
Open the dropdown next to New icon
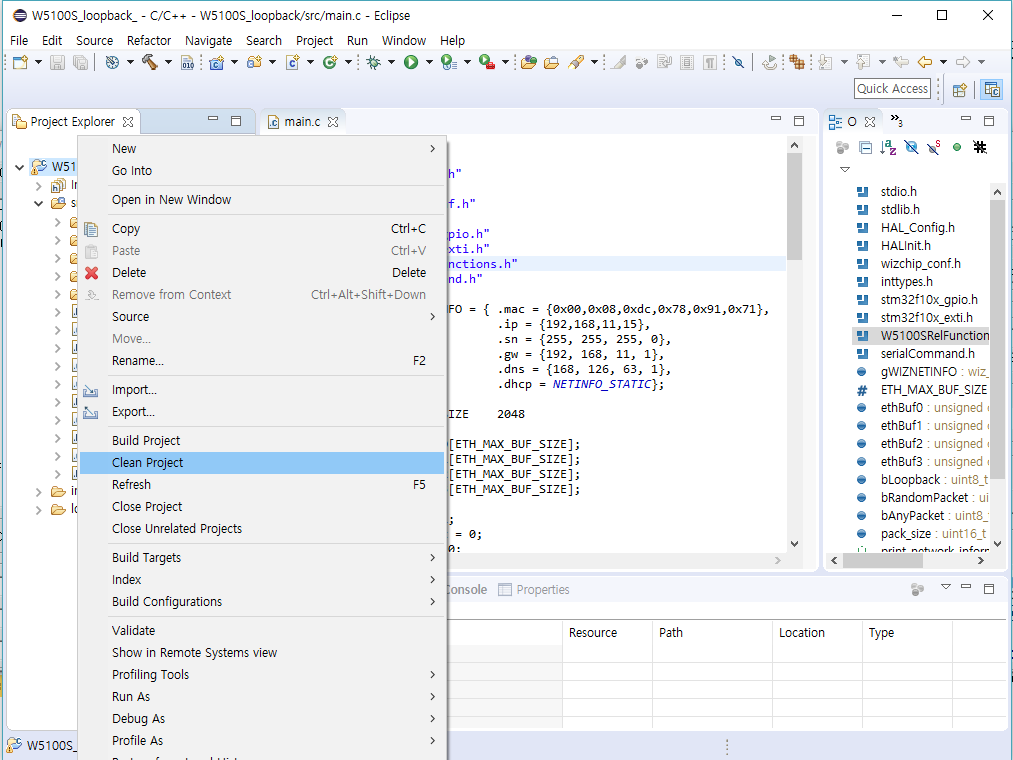pyautogui.click(x=38, y=62)
